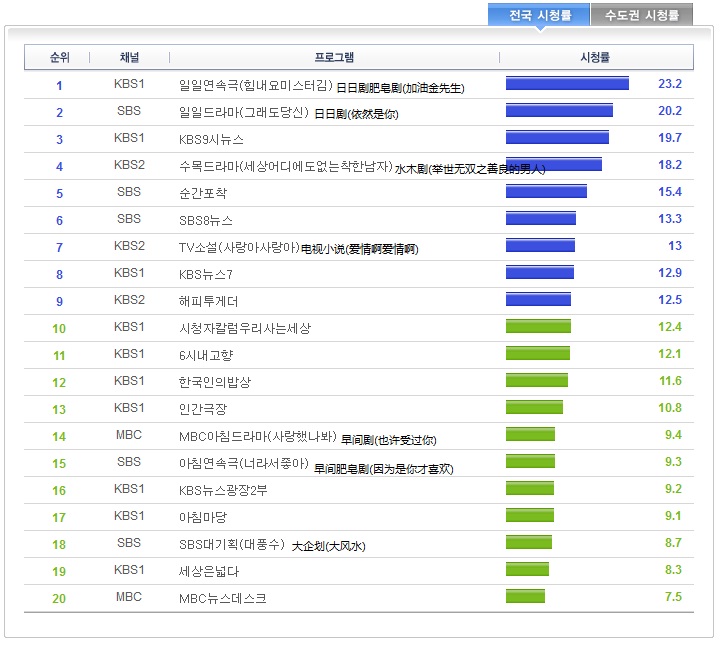
Task: Select program KBS9시뉴스
Action: (x=211, y=139)
